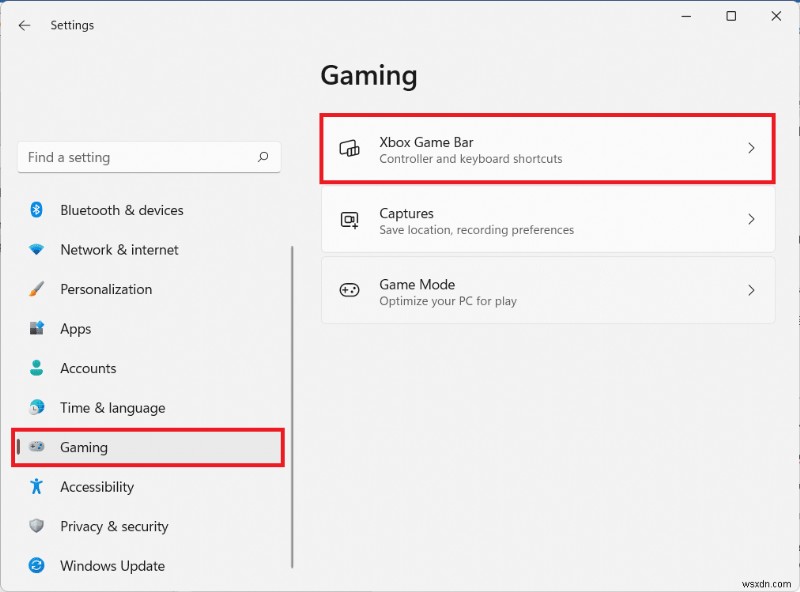Click the Accounts person icon
800x592 pixels.
pos(37,368)
